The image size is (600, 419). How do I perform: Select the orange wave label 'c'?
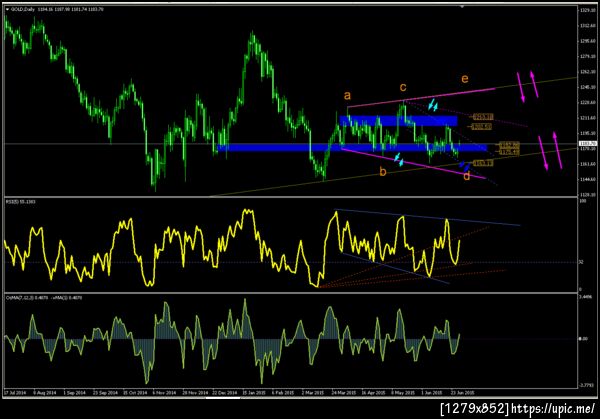coord(403,87)
